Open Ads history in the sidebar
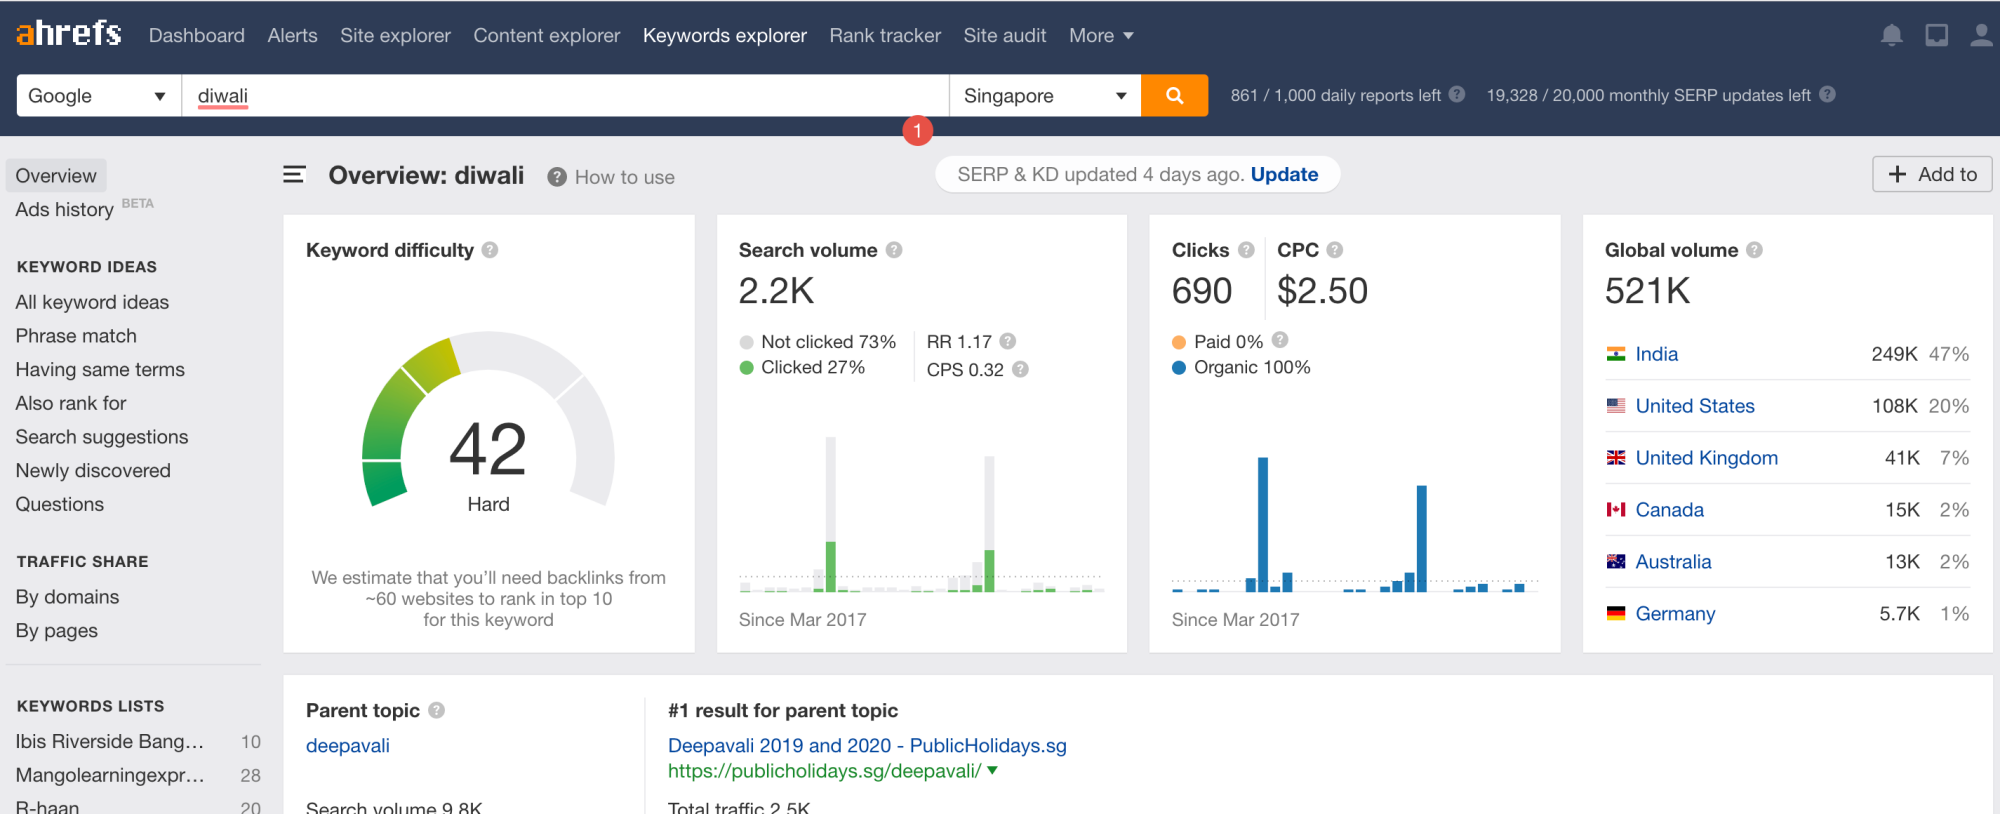The width and height of the screenshot is (2000, 814). (x=64, y=209)
